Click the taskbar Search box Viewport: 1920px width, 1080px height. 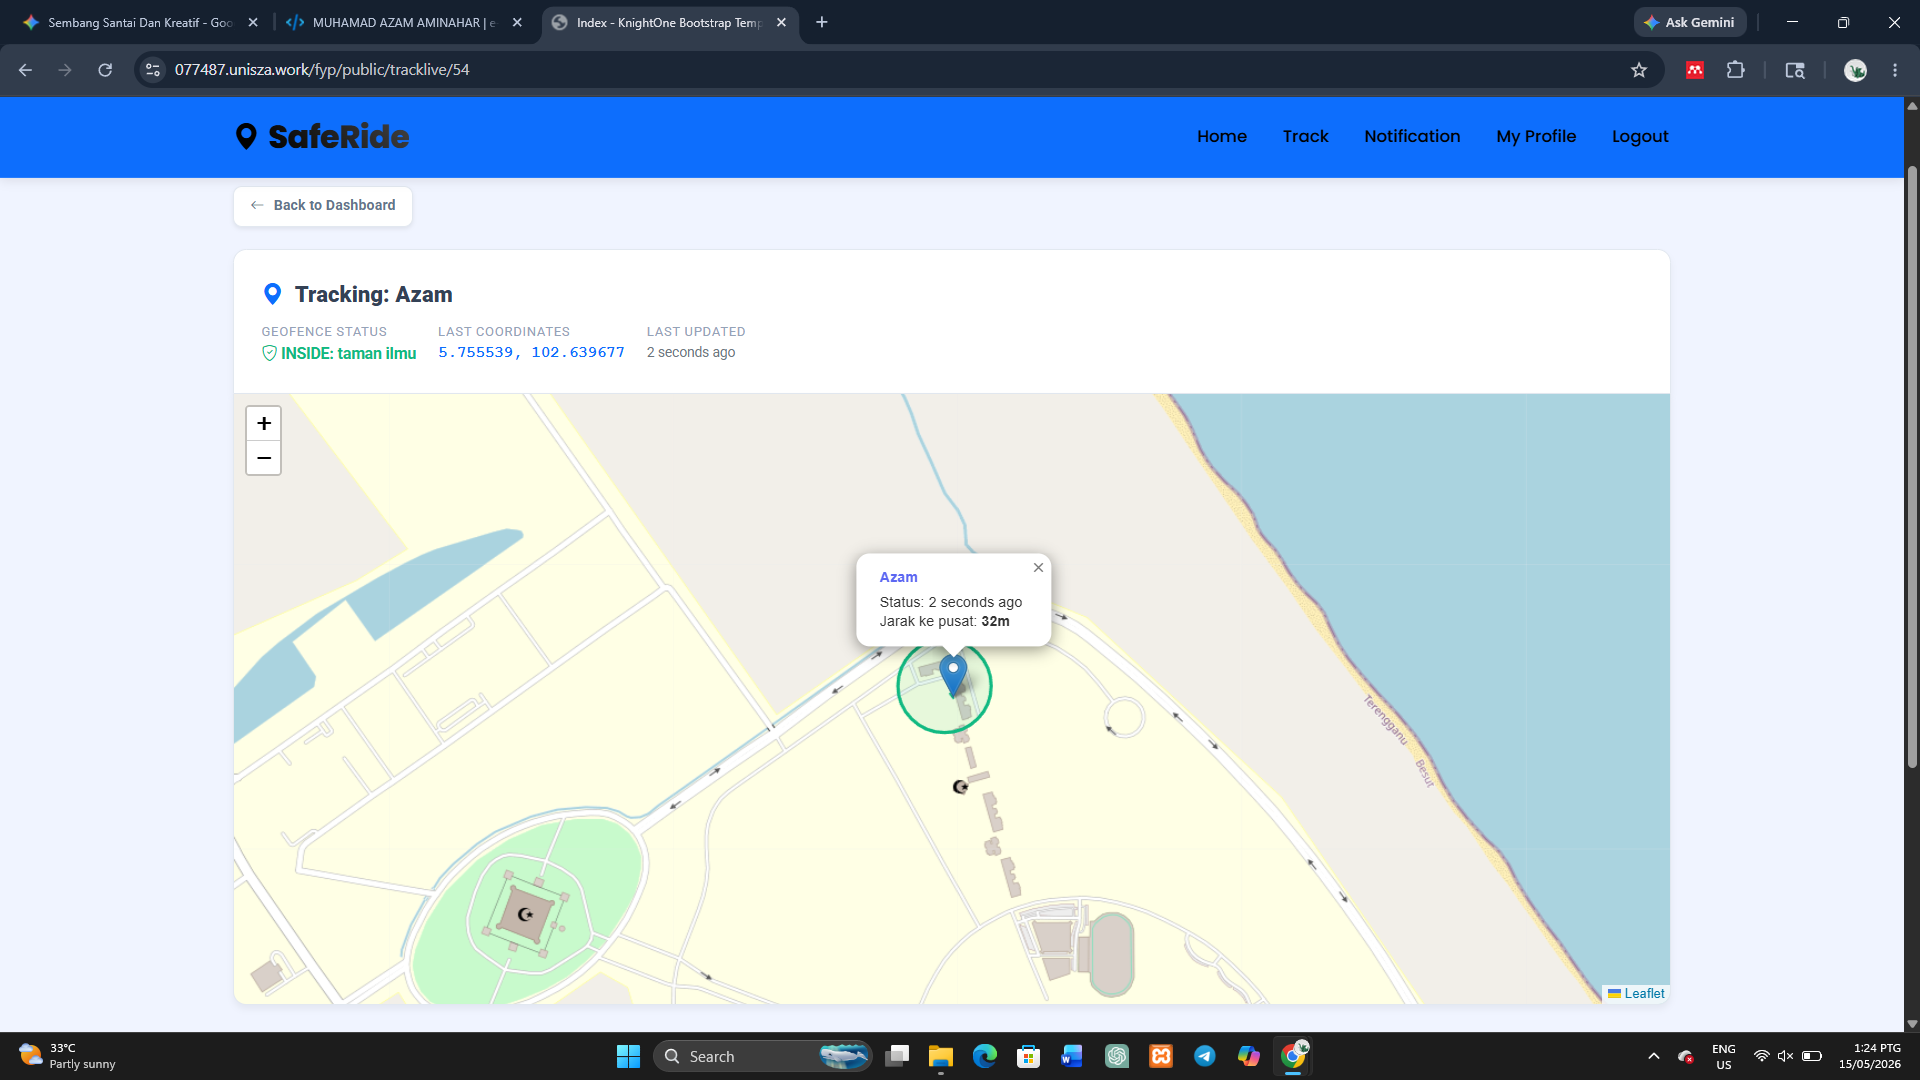(762, 1056)
